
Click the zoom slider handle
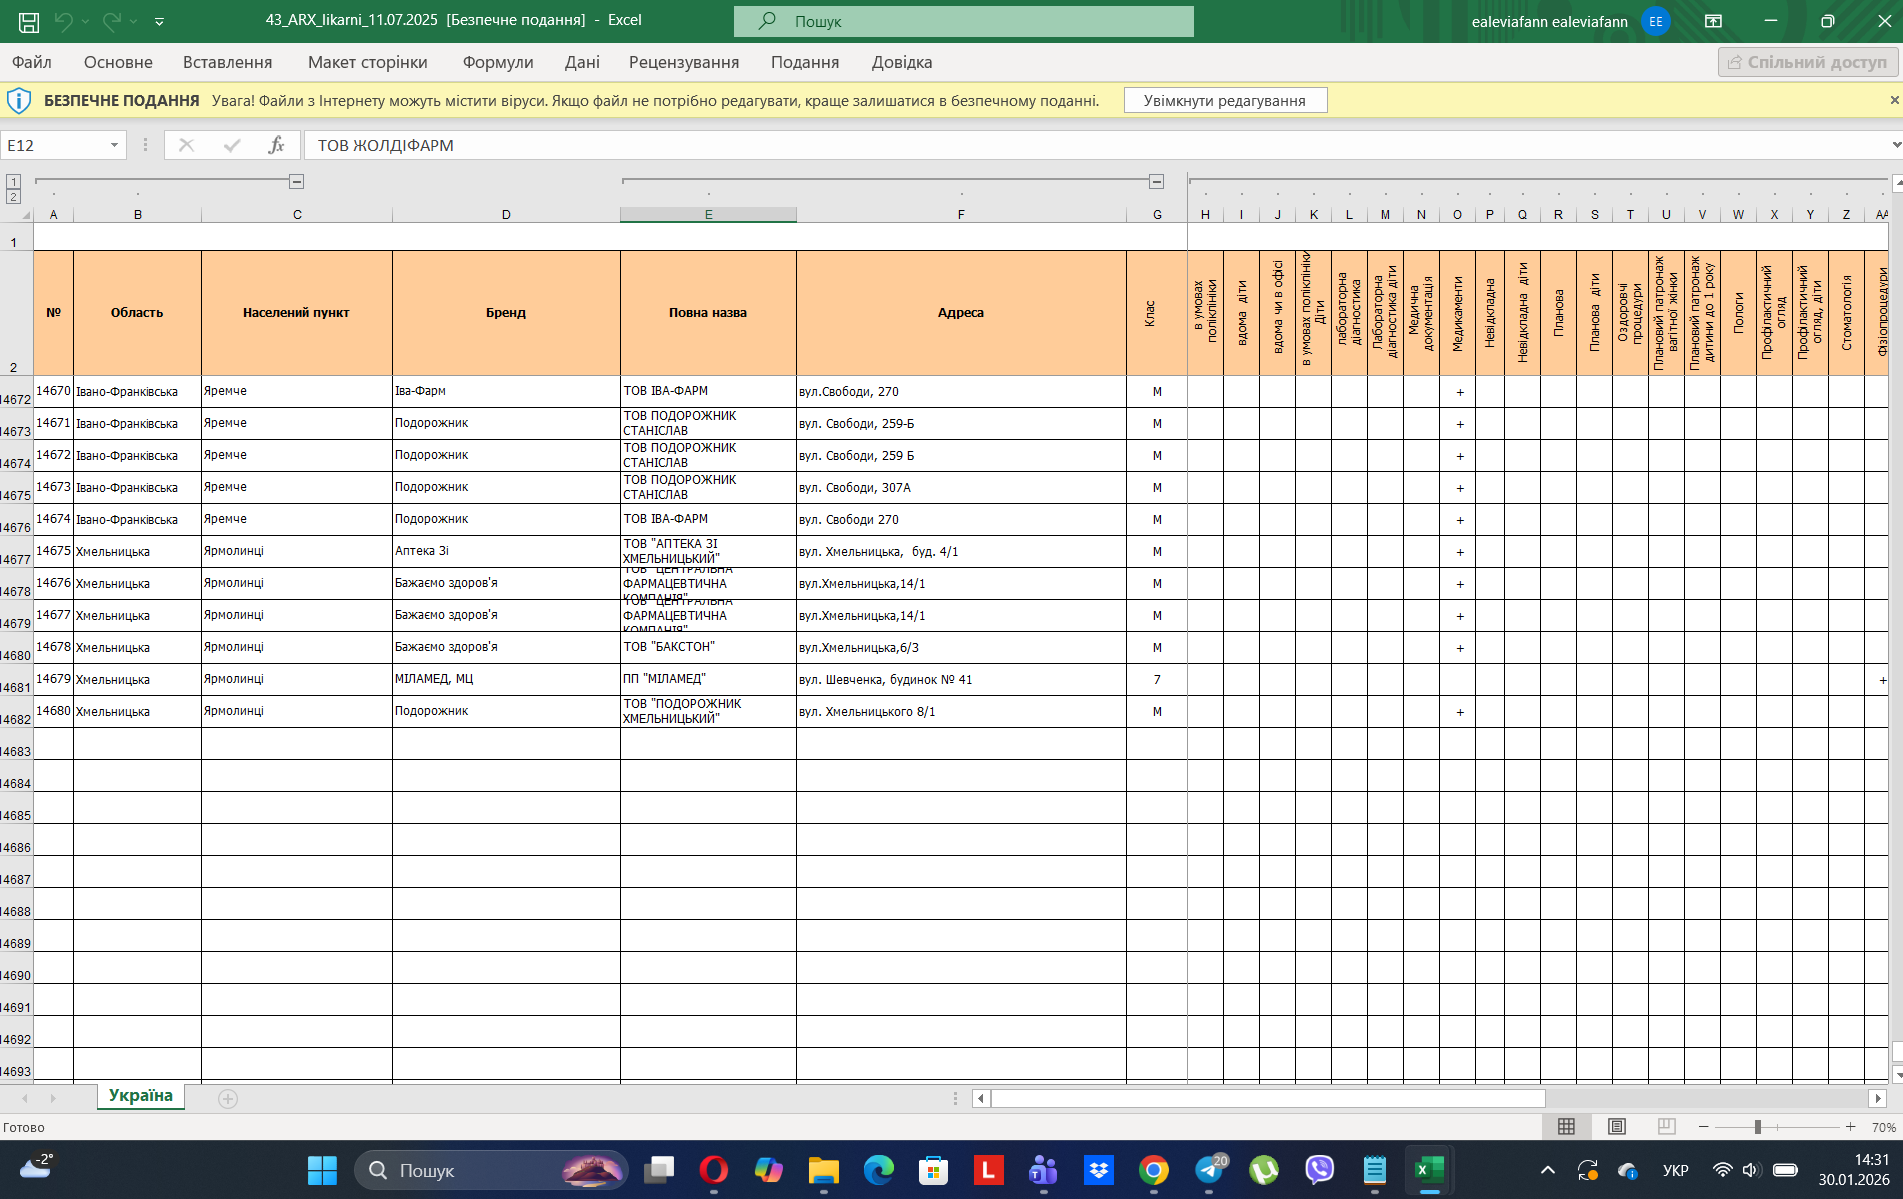tap(1757, 1127)
